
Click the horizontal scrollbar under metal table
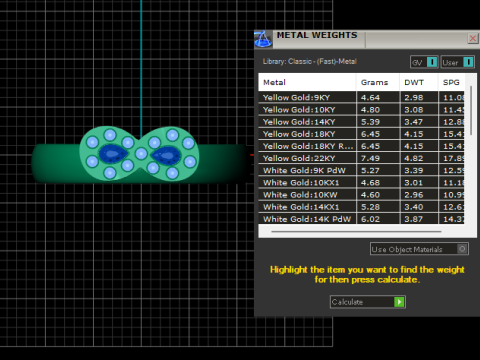pos(356,231)
